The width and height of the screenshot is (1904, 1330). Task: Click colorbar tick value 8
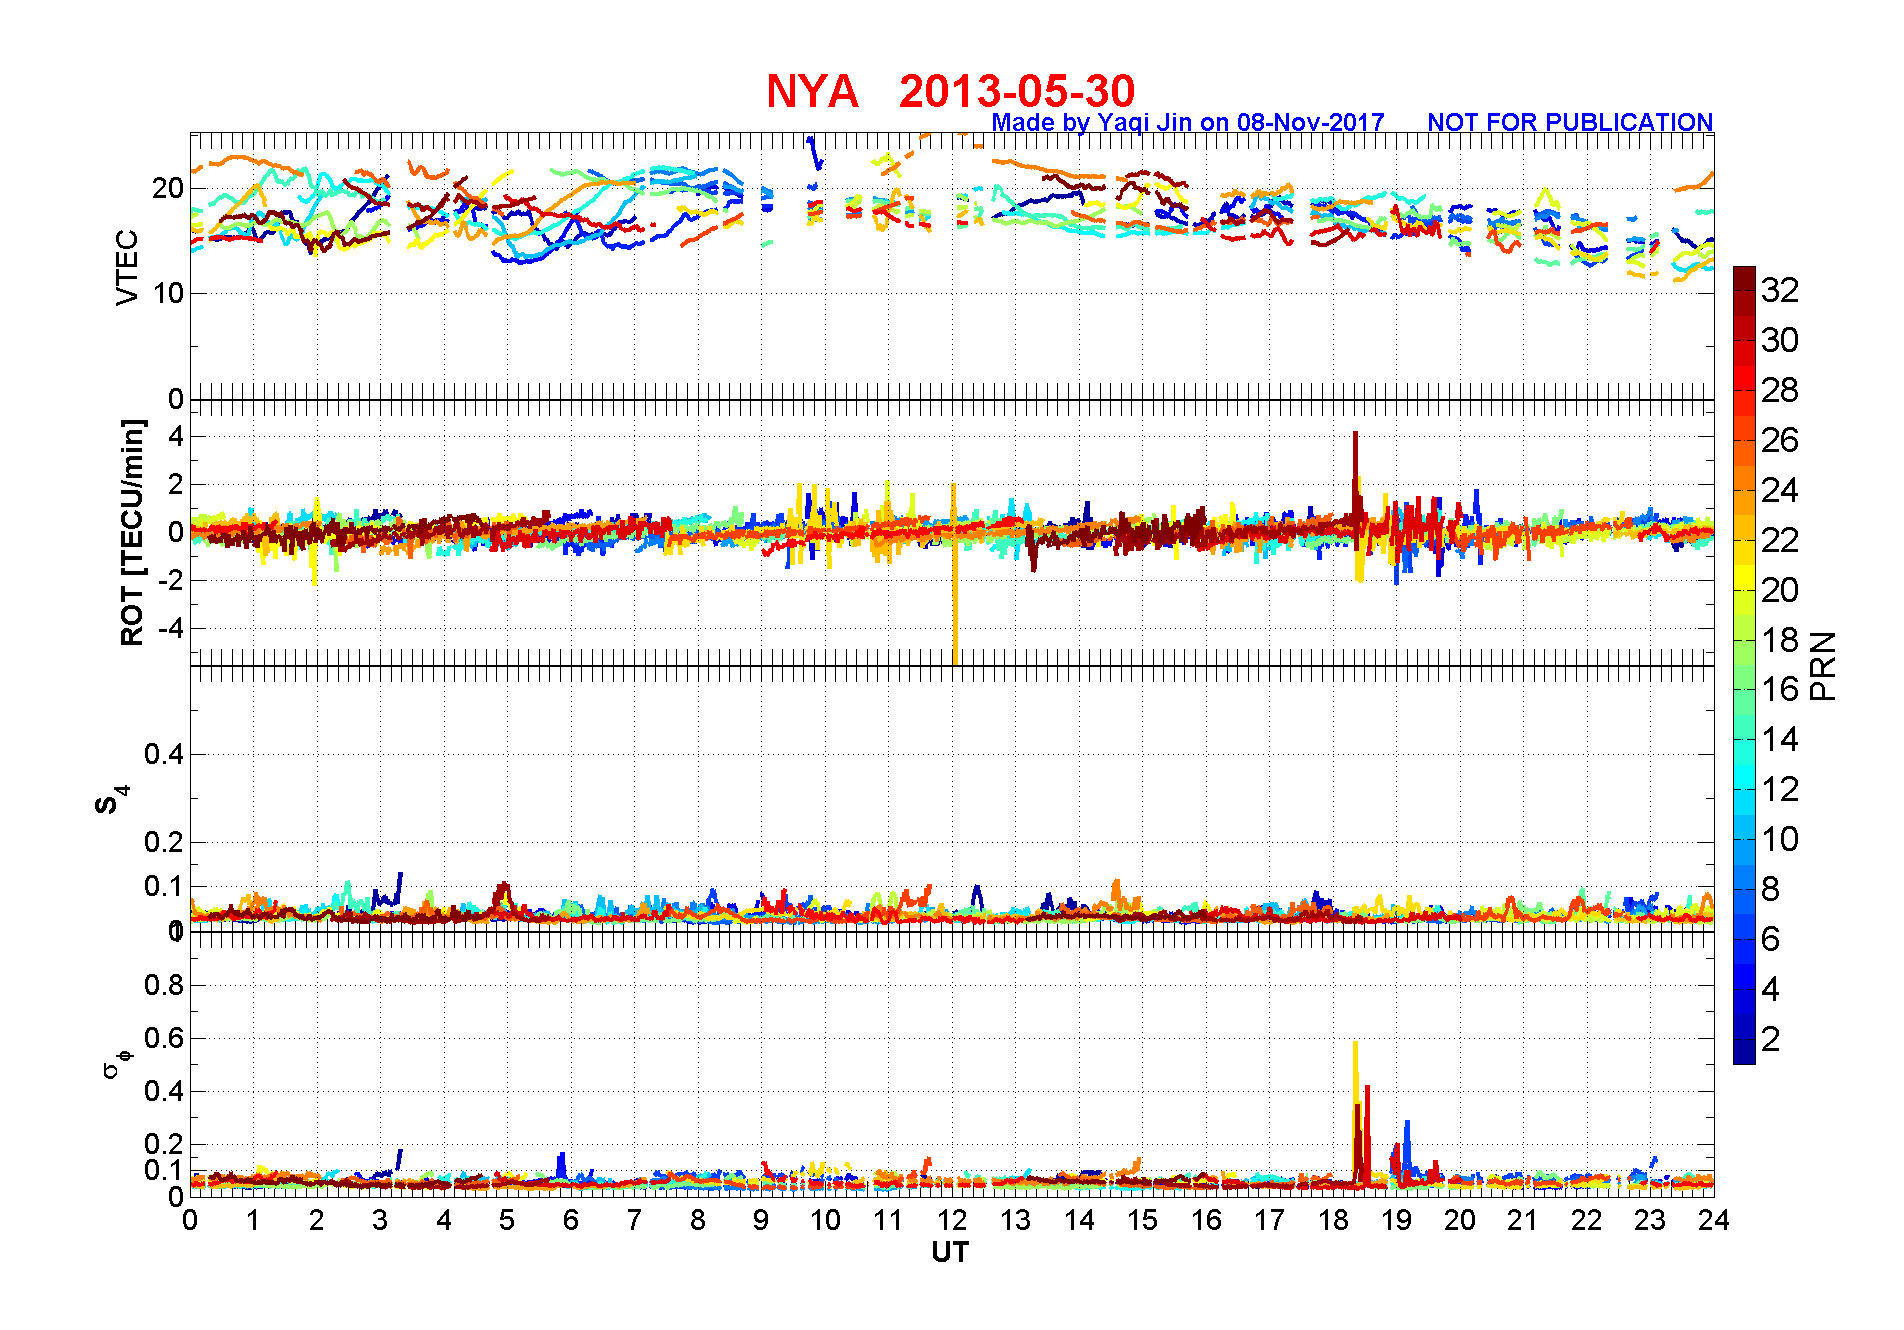pyautogui.click(x=1770, y=889)
